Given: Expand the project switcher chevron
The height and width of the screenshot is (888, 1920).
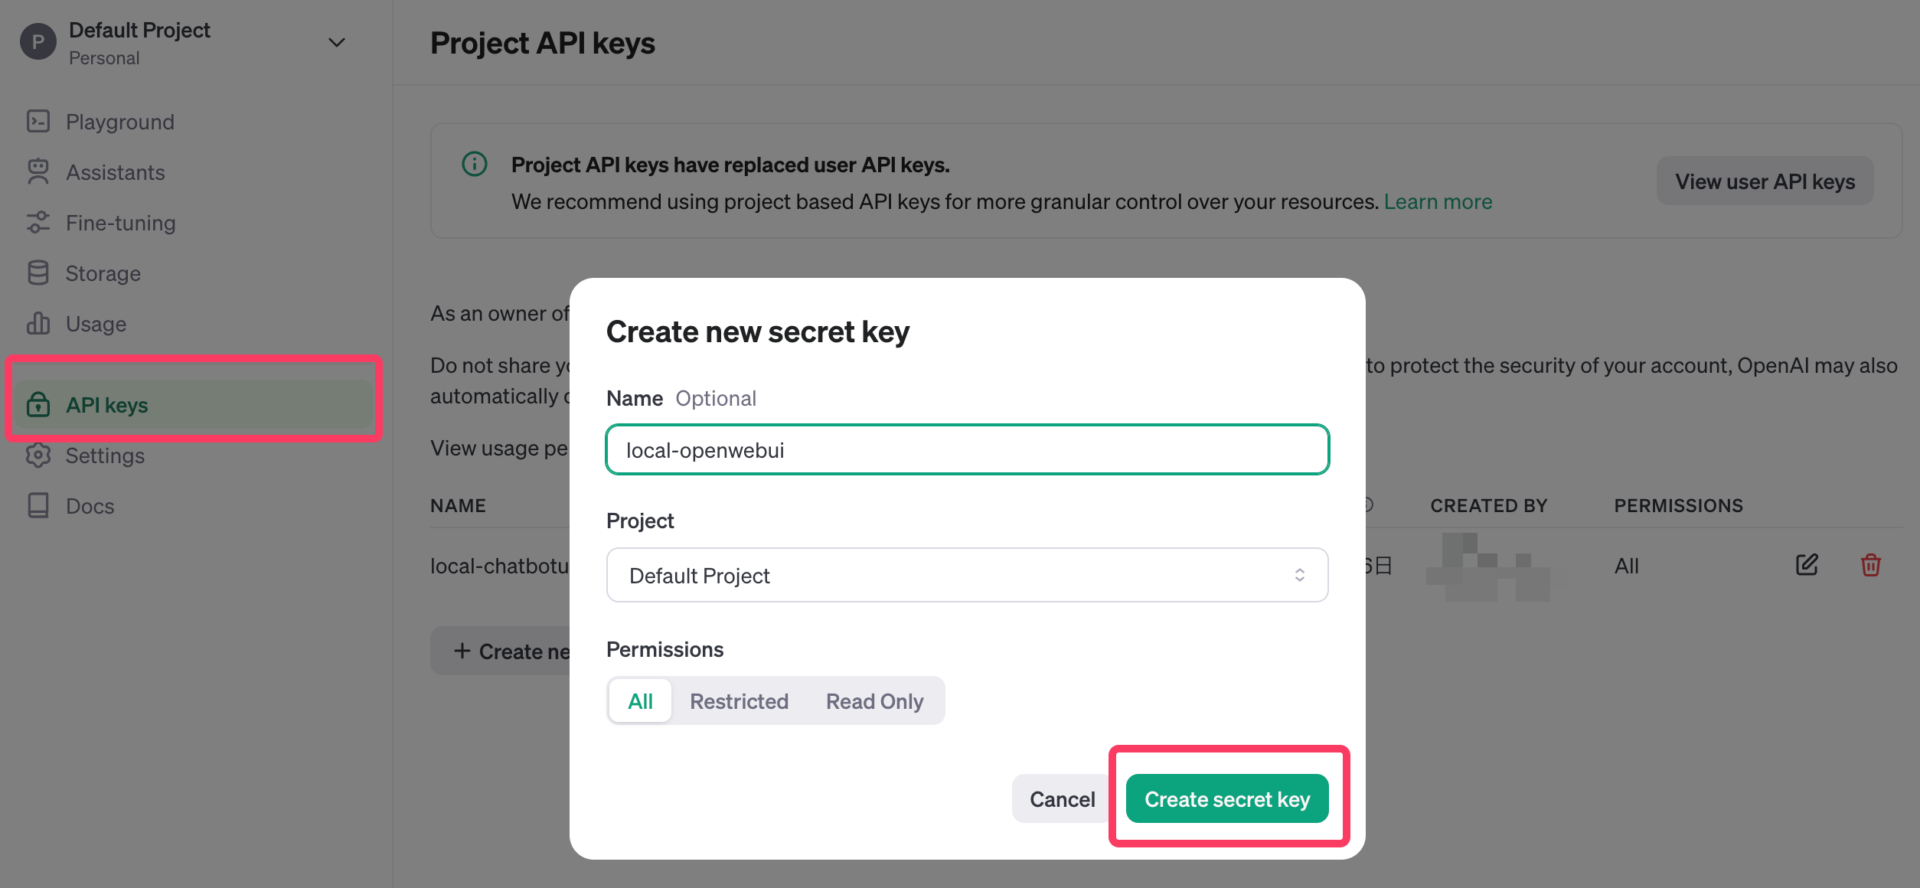Looking at the screenshot, I should click(337, 43).
